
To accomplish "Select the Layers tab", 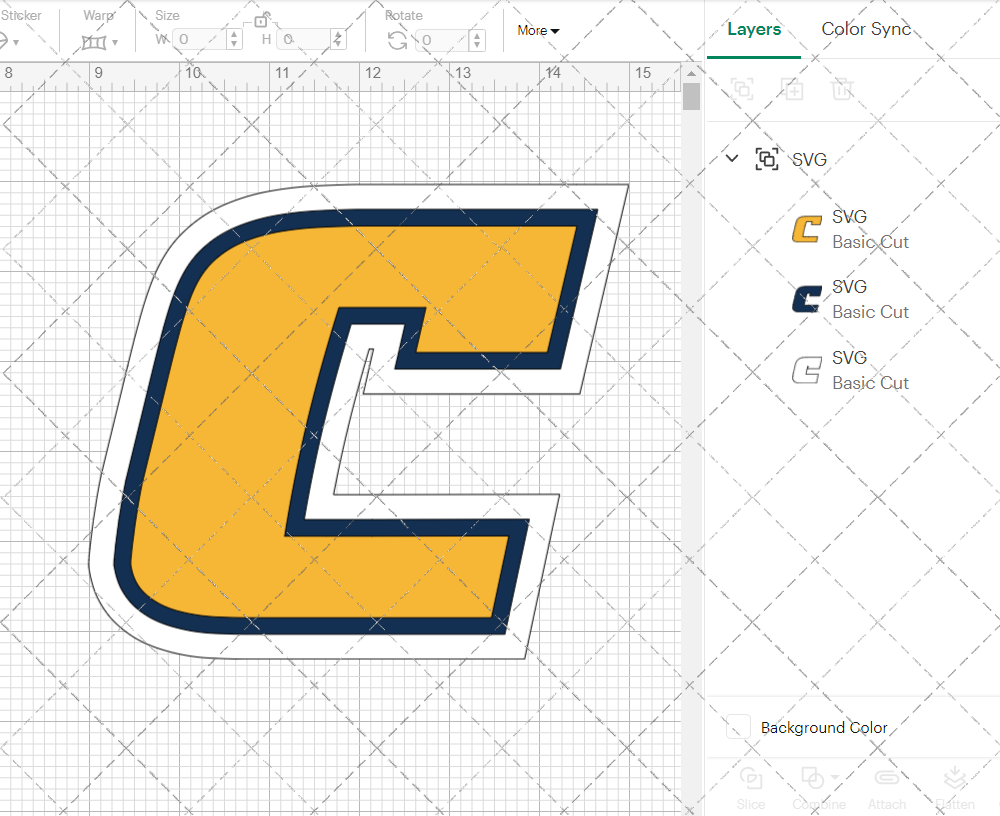I will pyautogui.click(x=754, y=29).
